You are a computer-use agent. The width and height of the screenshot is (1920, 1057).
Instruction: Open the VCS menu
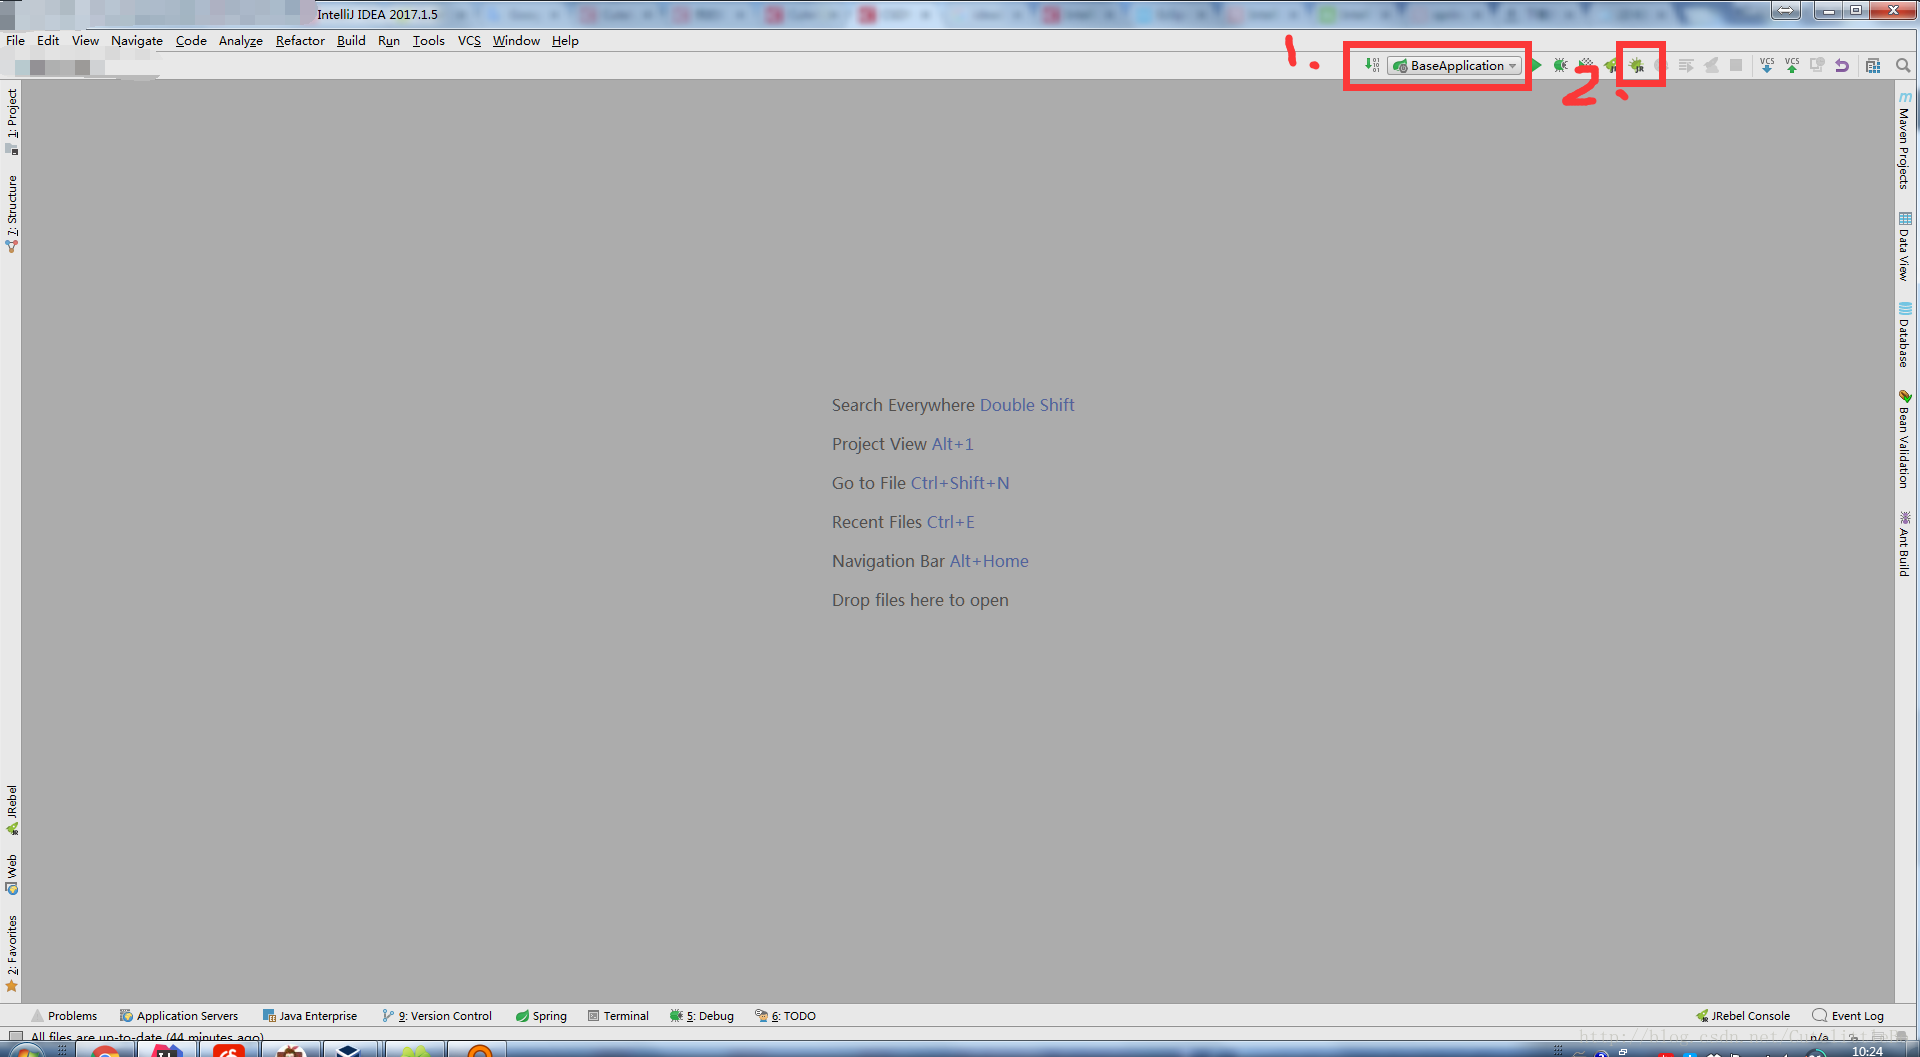(469, 41)
